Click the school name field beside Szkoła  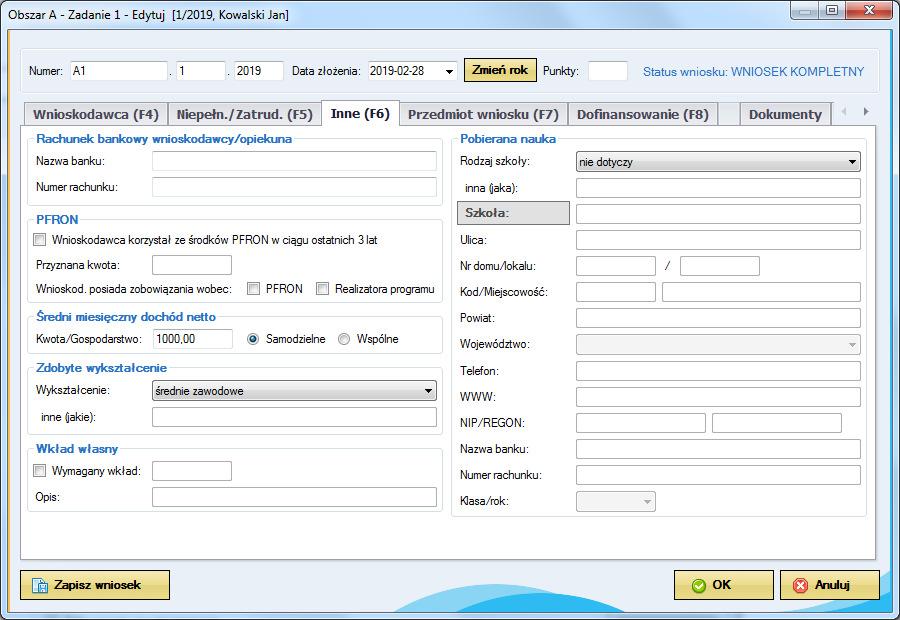pos(718,214)
